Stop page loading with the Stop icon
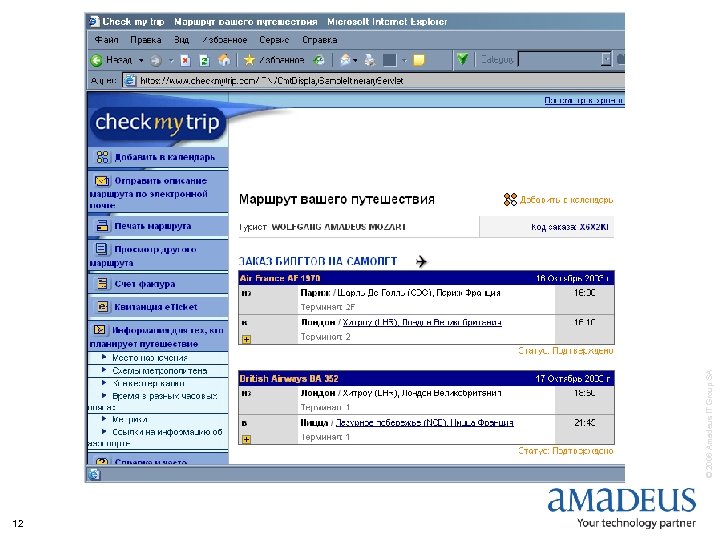The image size is (720, 540). pos(186,60)
